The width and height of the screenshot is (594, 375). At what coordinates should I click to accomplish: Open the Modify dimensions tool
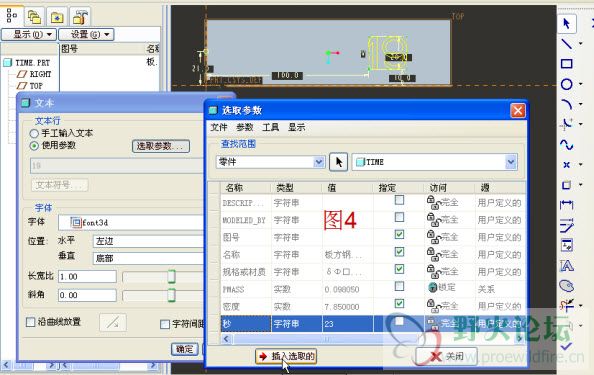click(x=567, y=225)
